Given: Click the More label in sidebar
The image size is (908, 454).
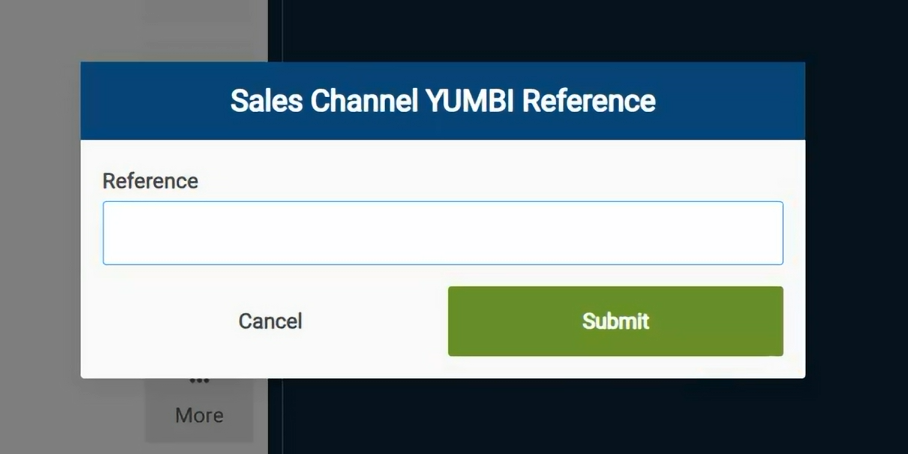Looking at the screenshot, I should 199,415.
